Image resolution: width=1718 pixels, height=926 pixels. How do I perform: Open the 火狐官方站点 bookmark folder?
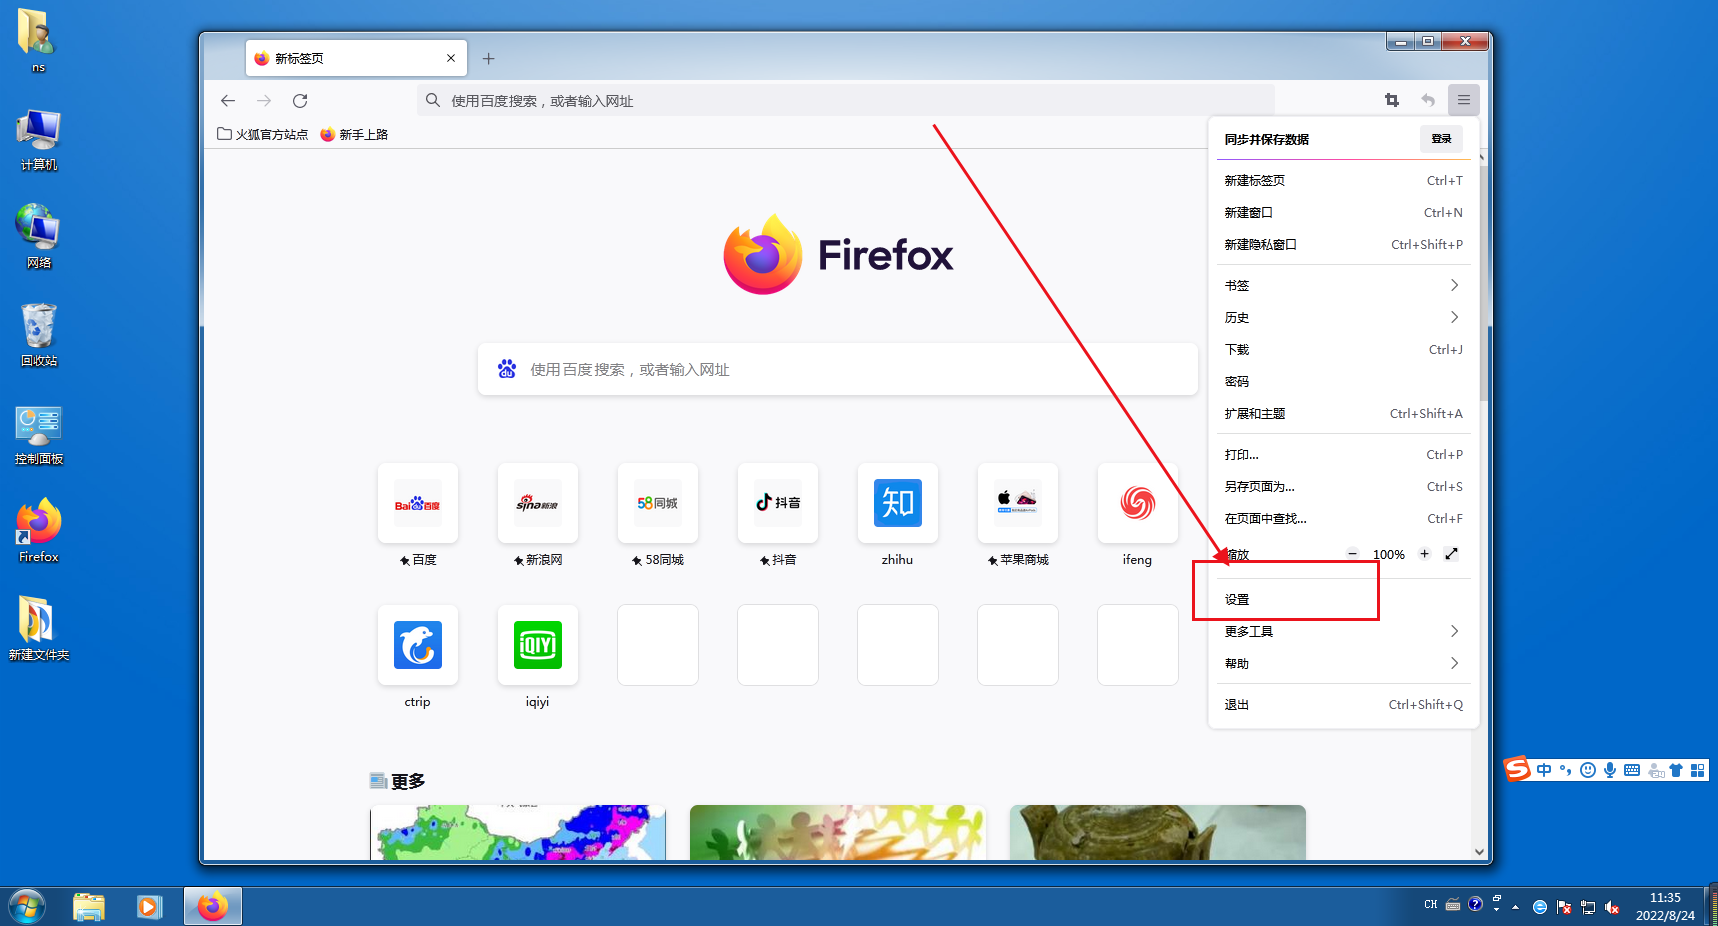[262, 134]
